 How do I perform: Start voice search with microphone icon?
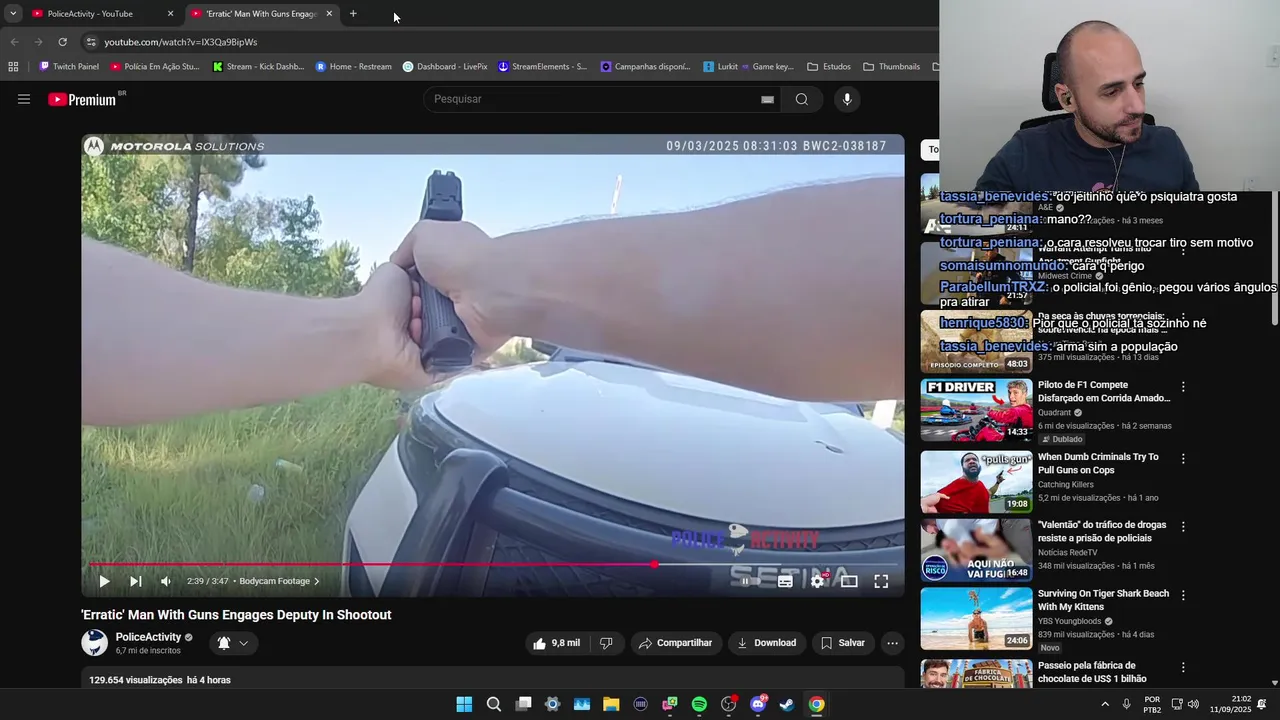coord(847,99)
